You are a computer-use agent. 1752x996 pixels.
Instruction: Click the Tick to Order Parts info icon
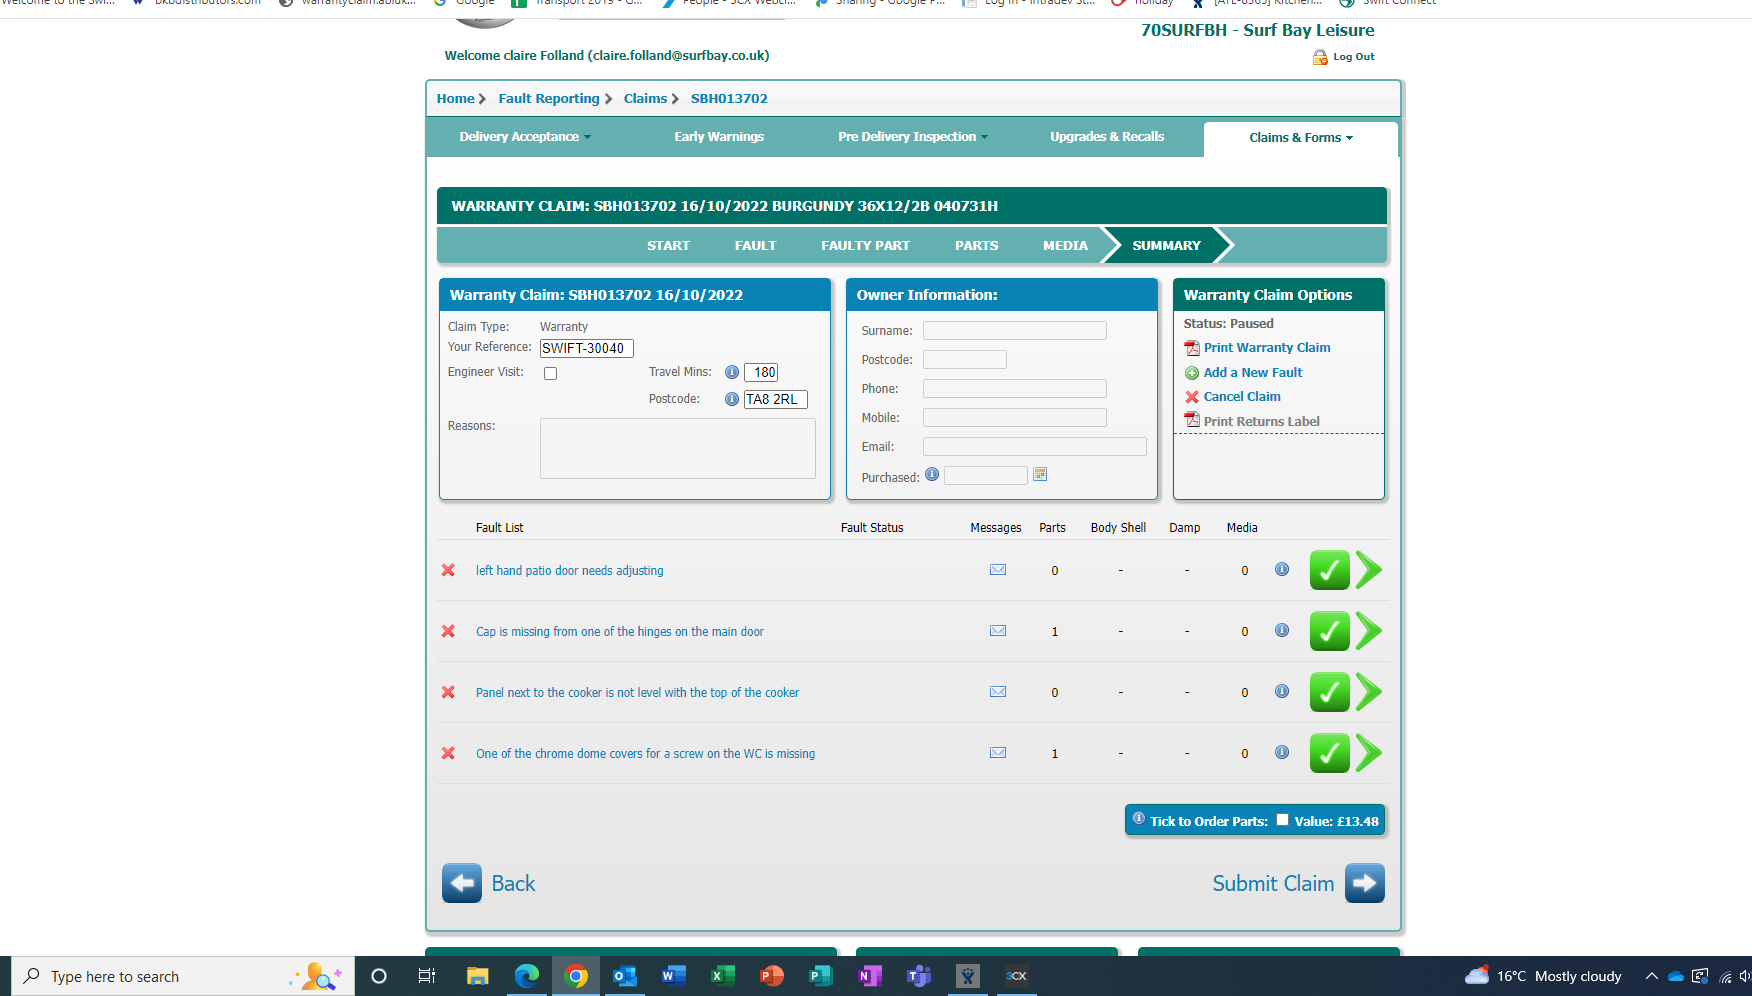[1139, 819]
